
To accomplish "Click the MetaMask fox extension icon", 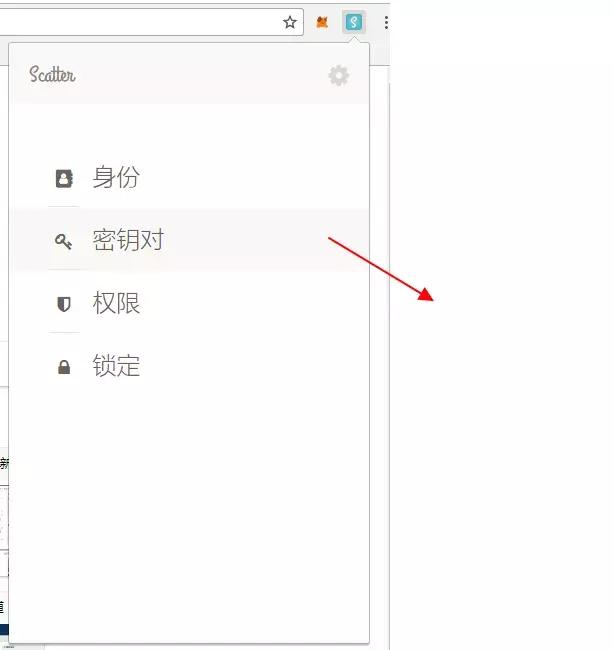I will [322, 22].
